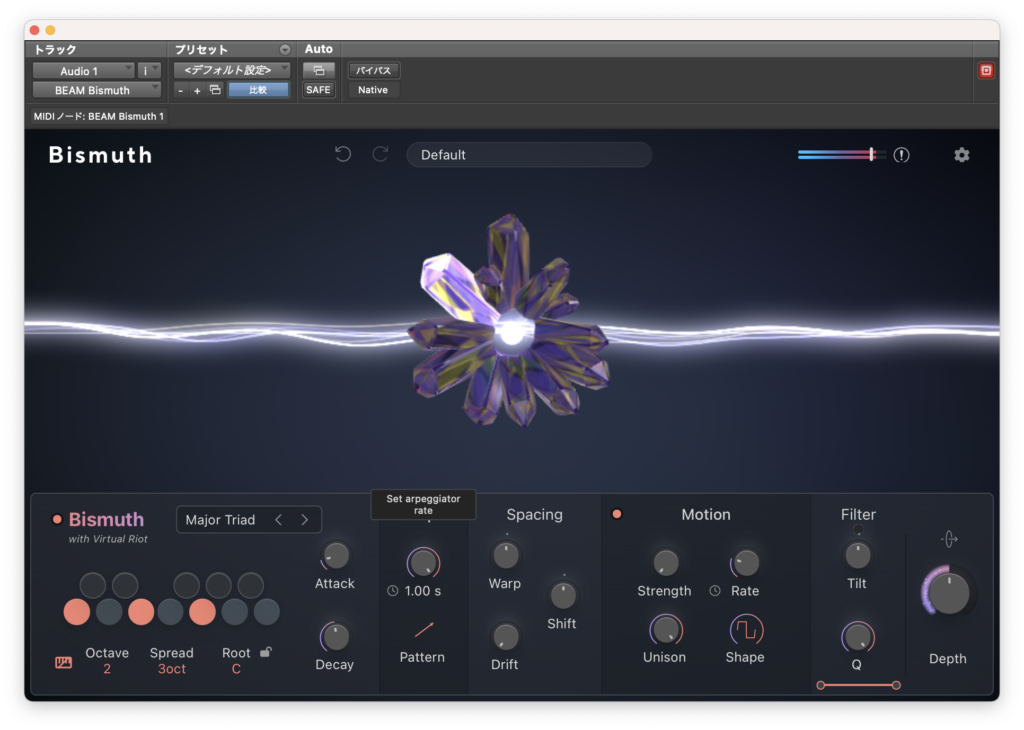1024x730 pixels.
Task: Open the デフォルト設定 preset dropdown
Action: click(232, 70)
